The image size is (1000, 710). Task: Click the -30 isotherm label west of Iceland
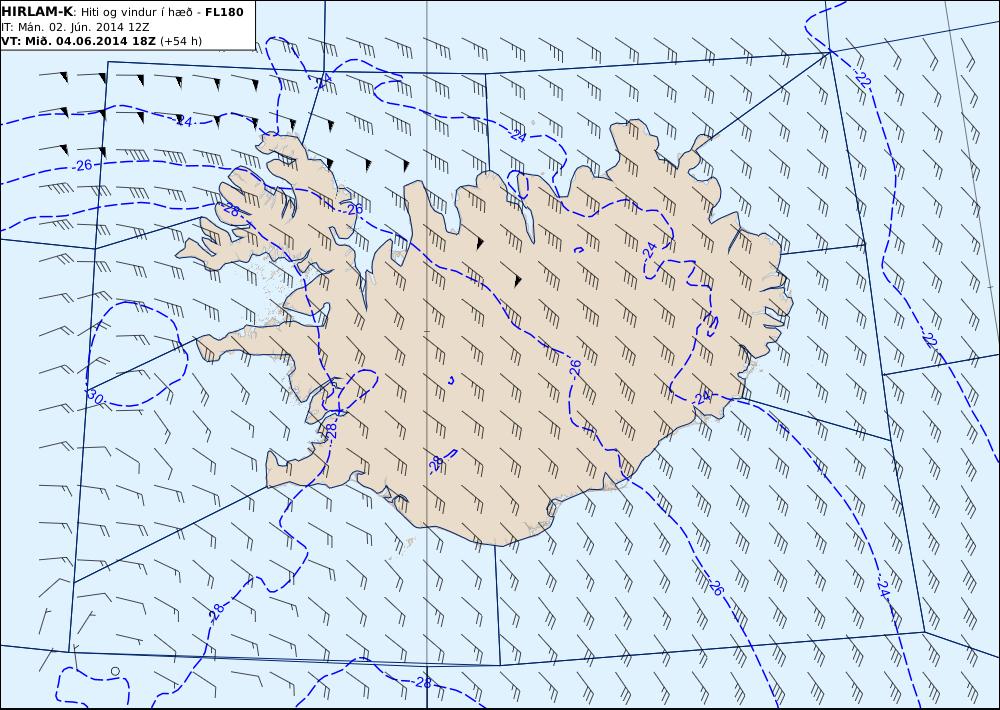click(x=94, y=397)
